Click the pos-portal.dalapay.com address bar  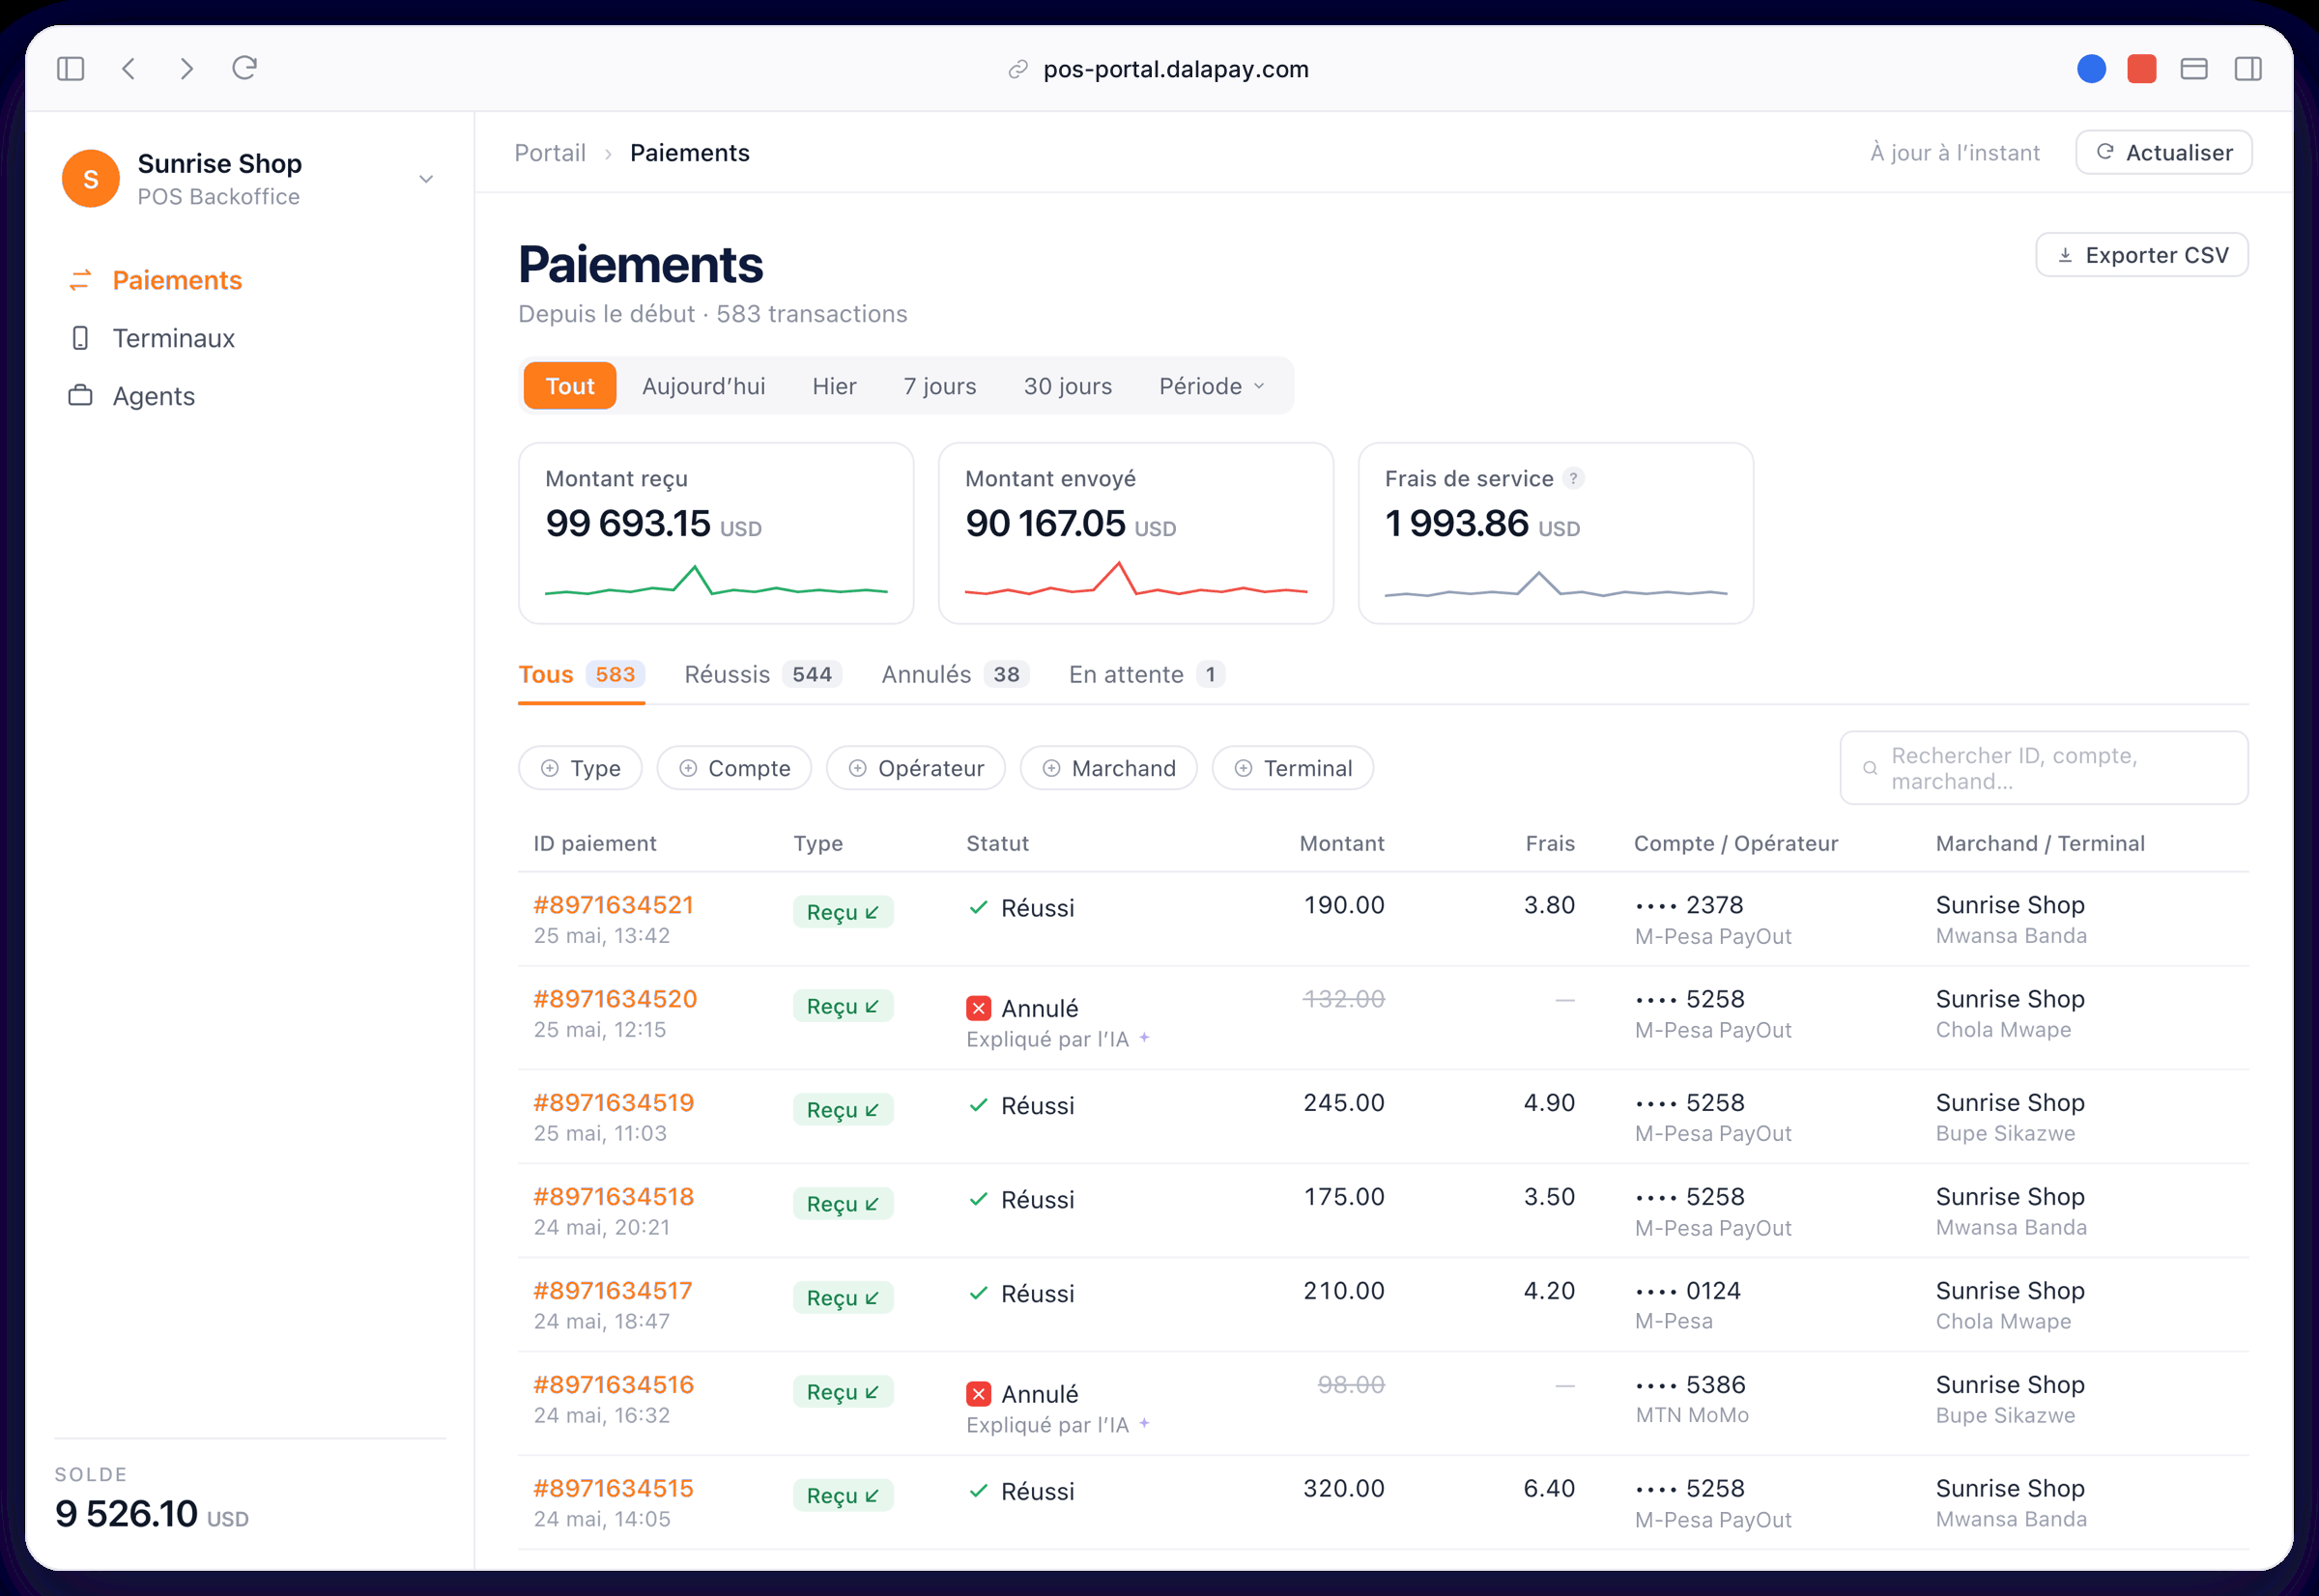click(x=1176, y=69)
